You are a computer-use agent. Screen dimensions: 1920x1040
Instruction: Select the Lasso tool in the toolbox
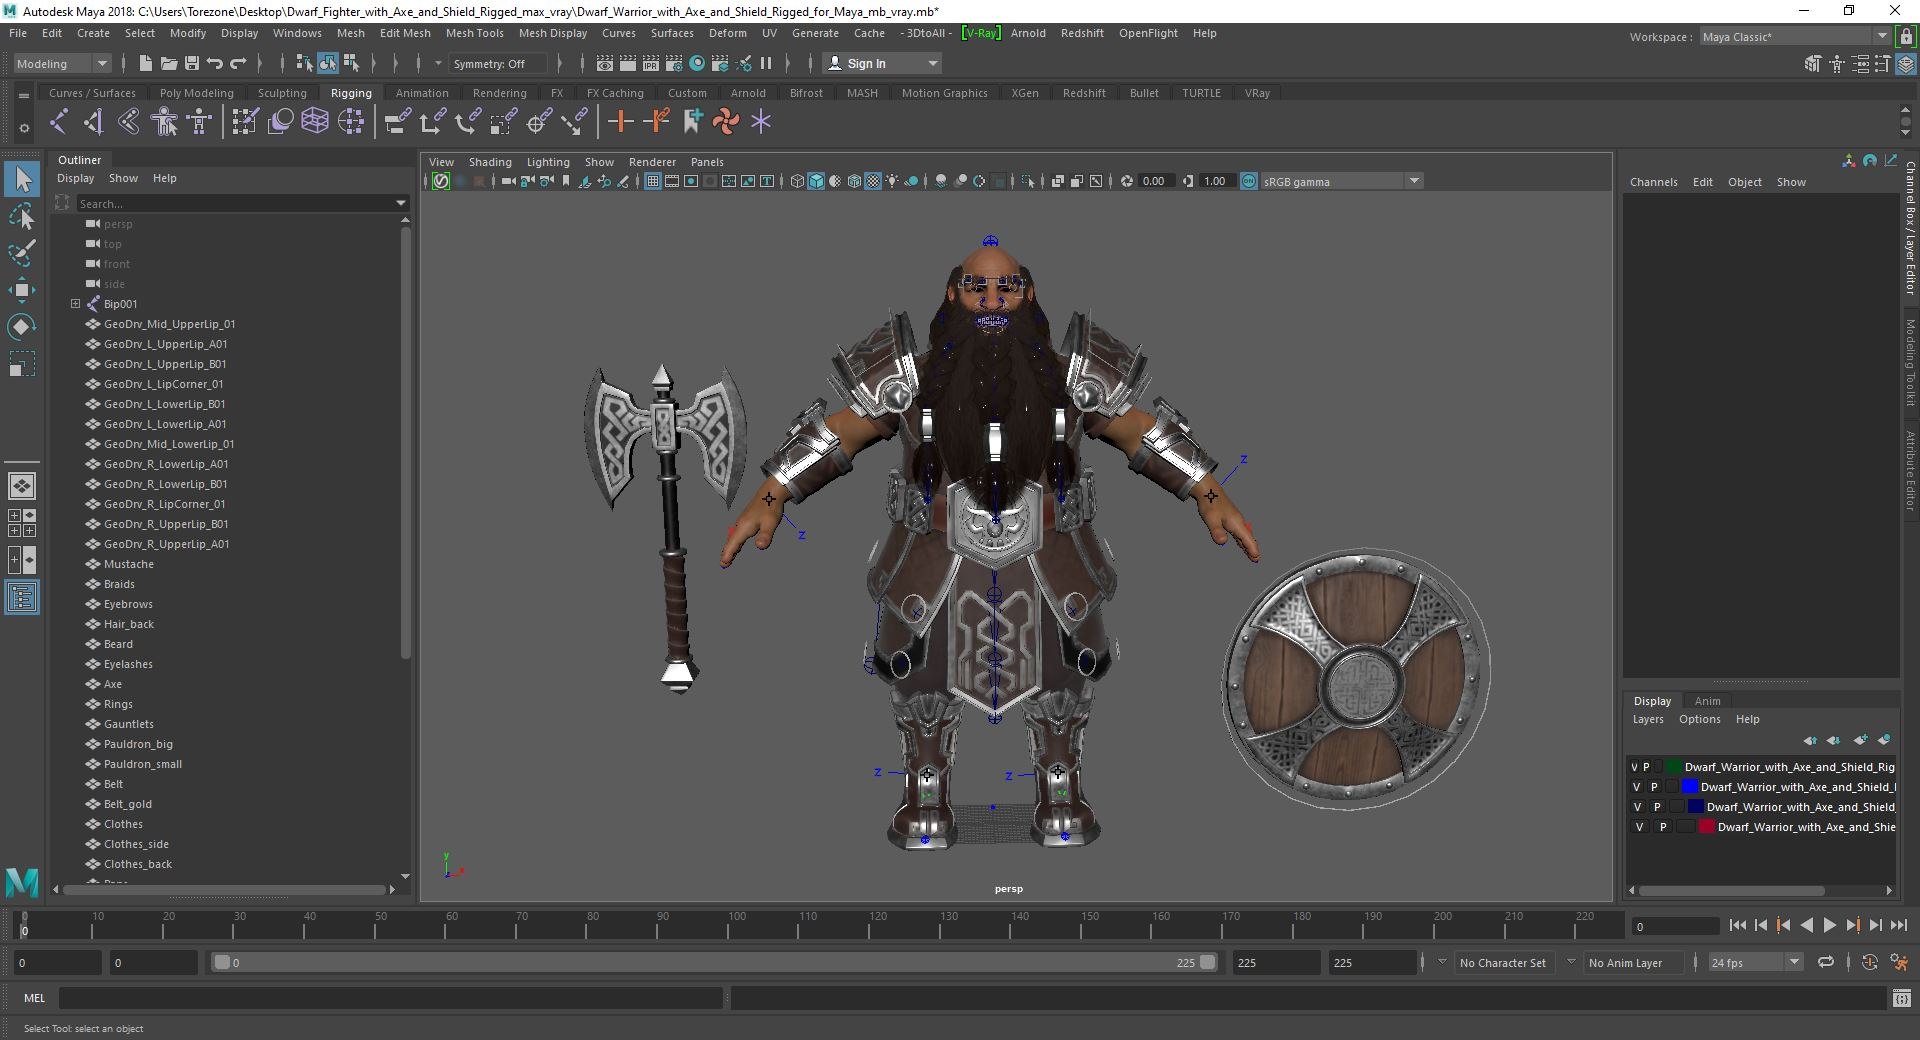[x=22, y=216]
